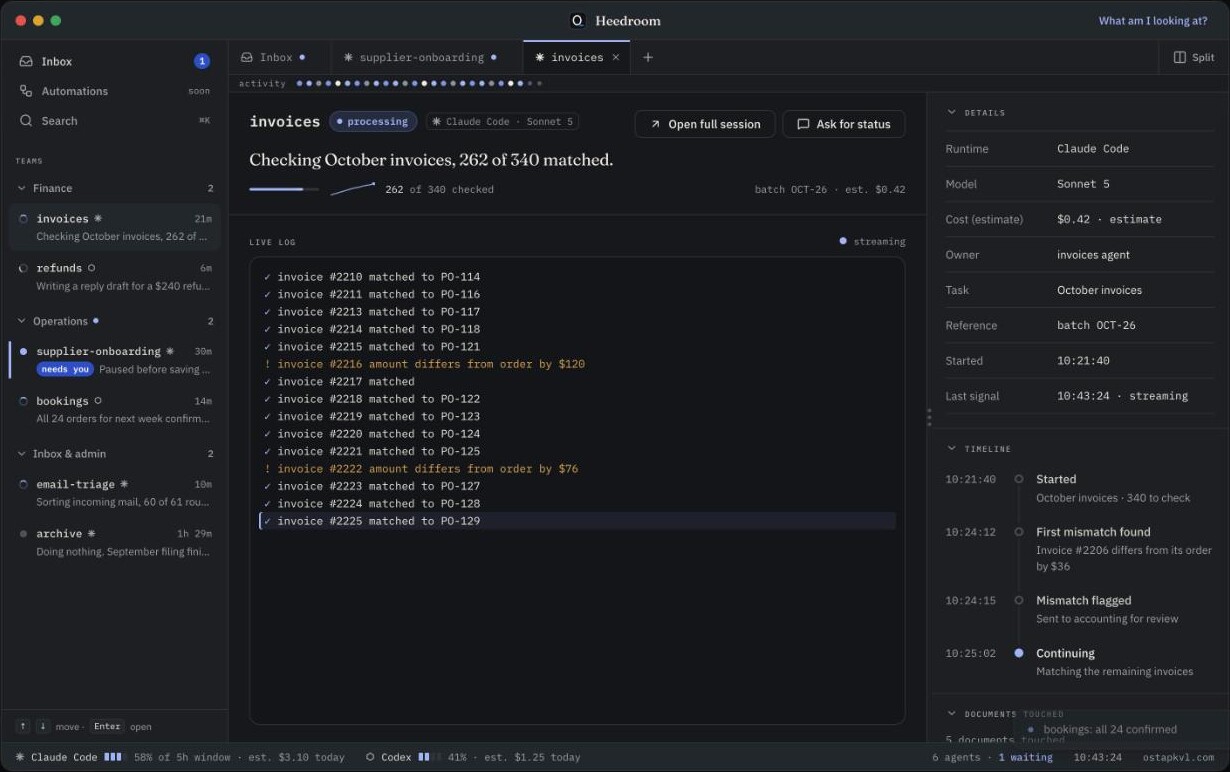The width and height of the screenshot is (1230, 772).
Task: Select the refunds agent row
Action: click(114, 277)
